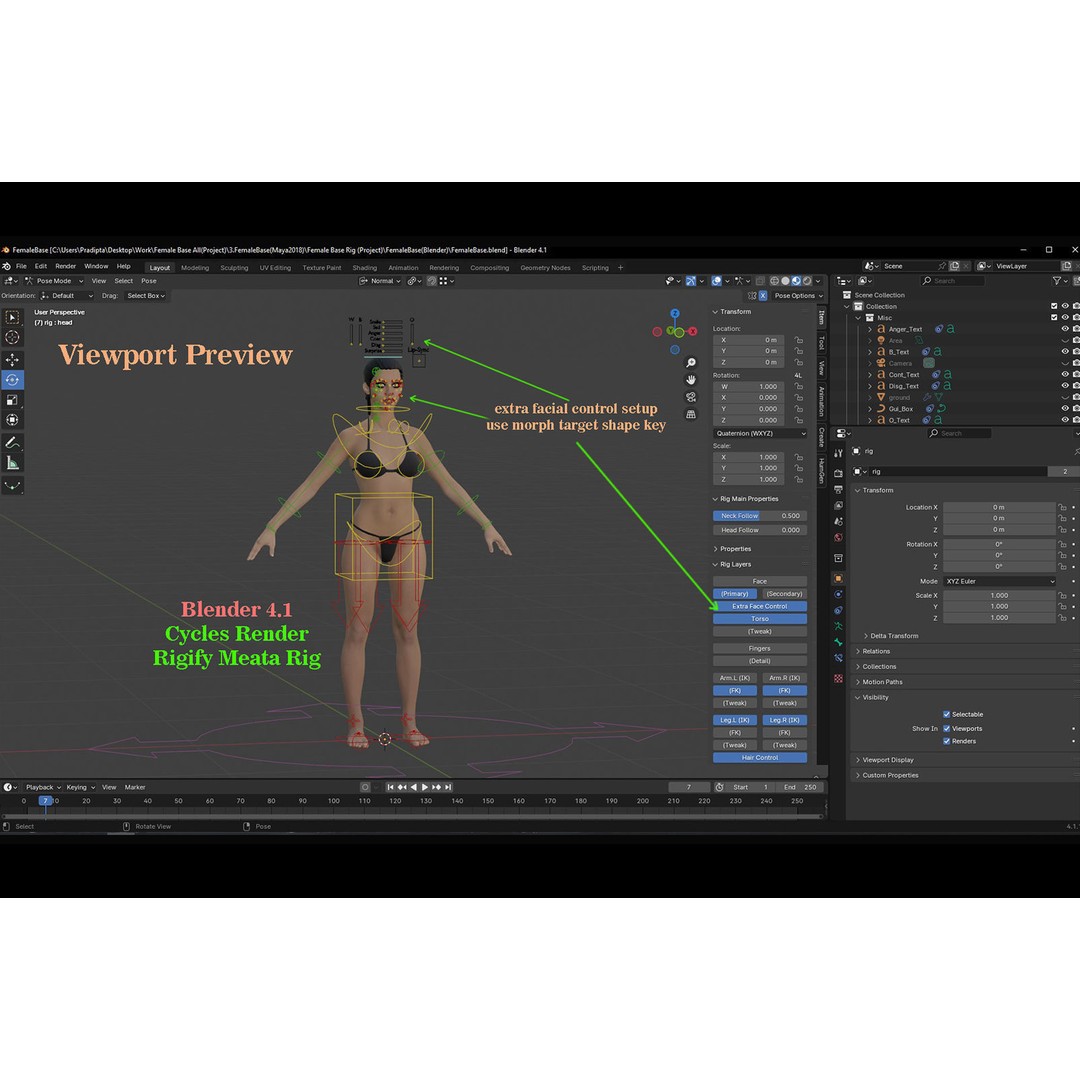Select Solid viewport shading icon

coord(785,281)
